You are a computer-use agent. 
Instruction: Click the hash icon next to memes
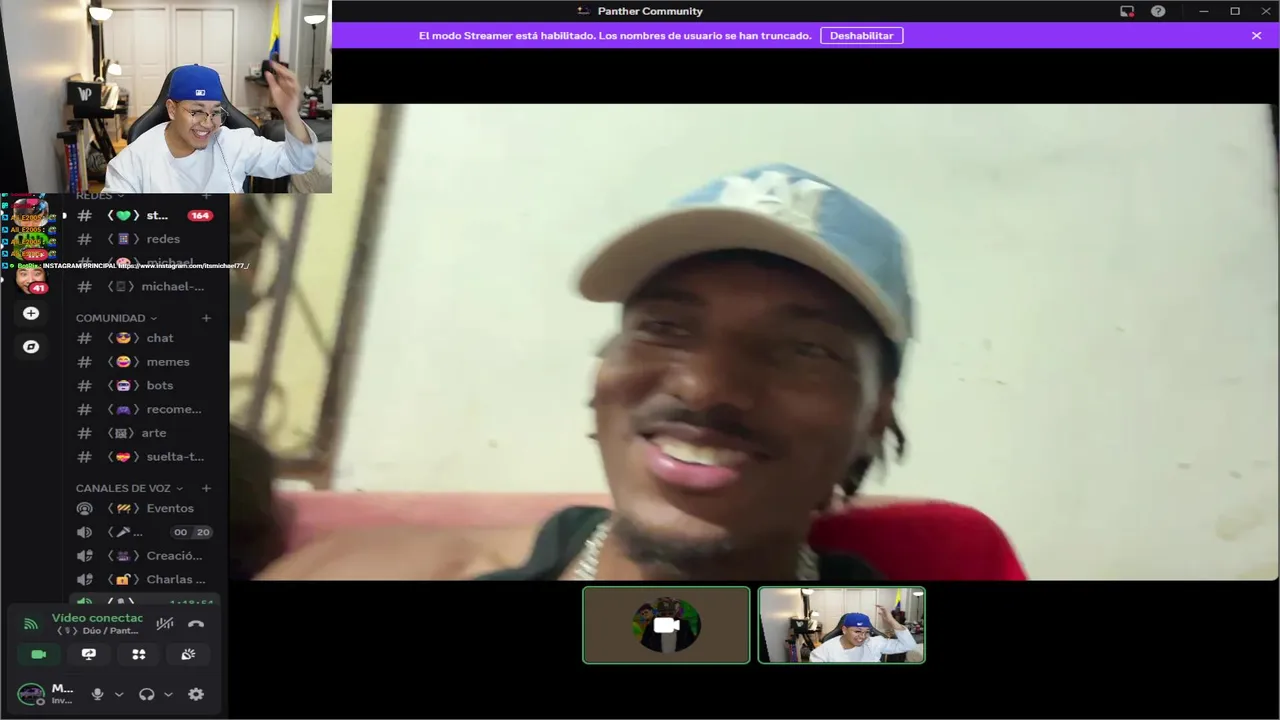[x=85, y=362]
